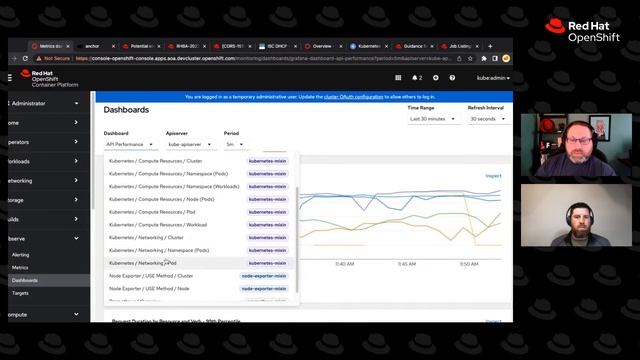Click the browser address bar URL

click(263, 58)
